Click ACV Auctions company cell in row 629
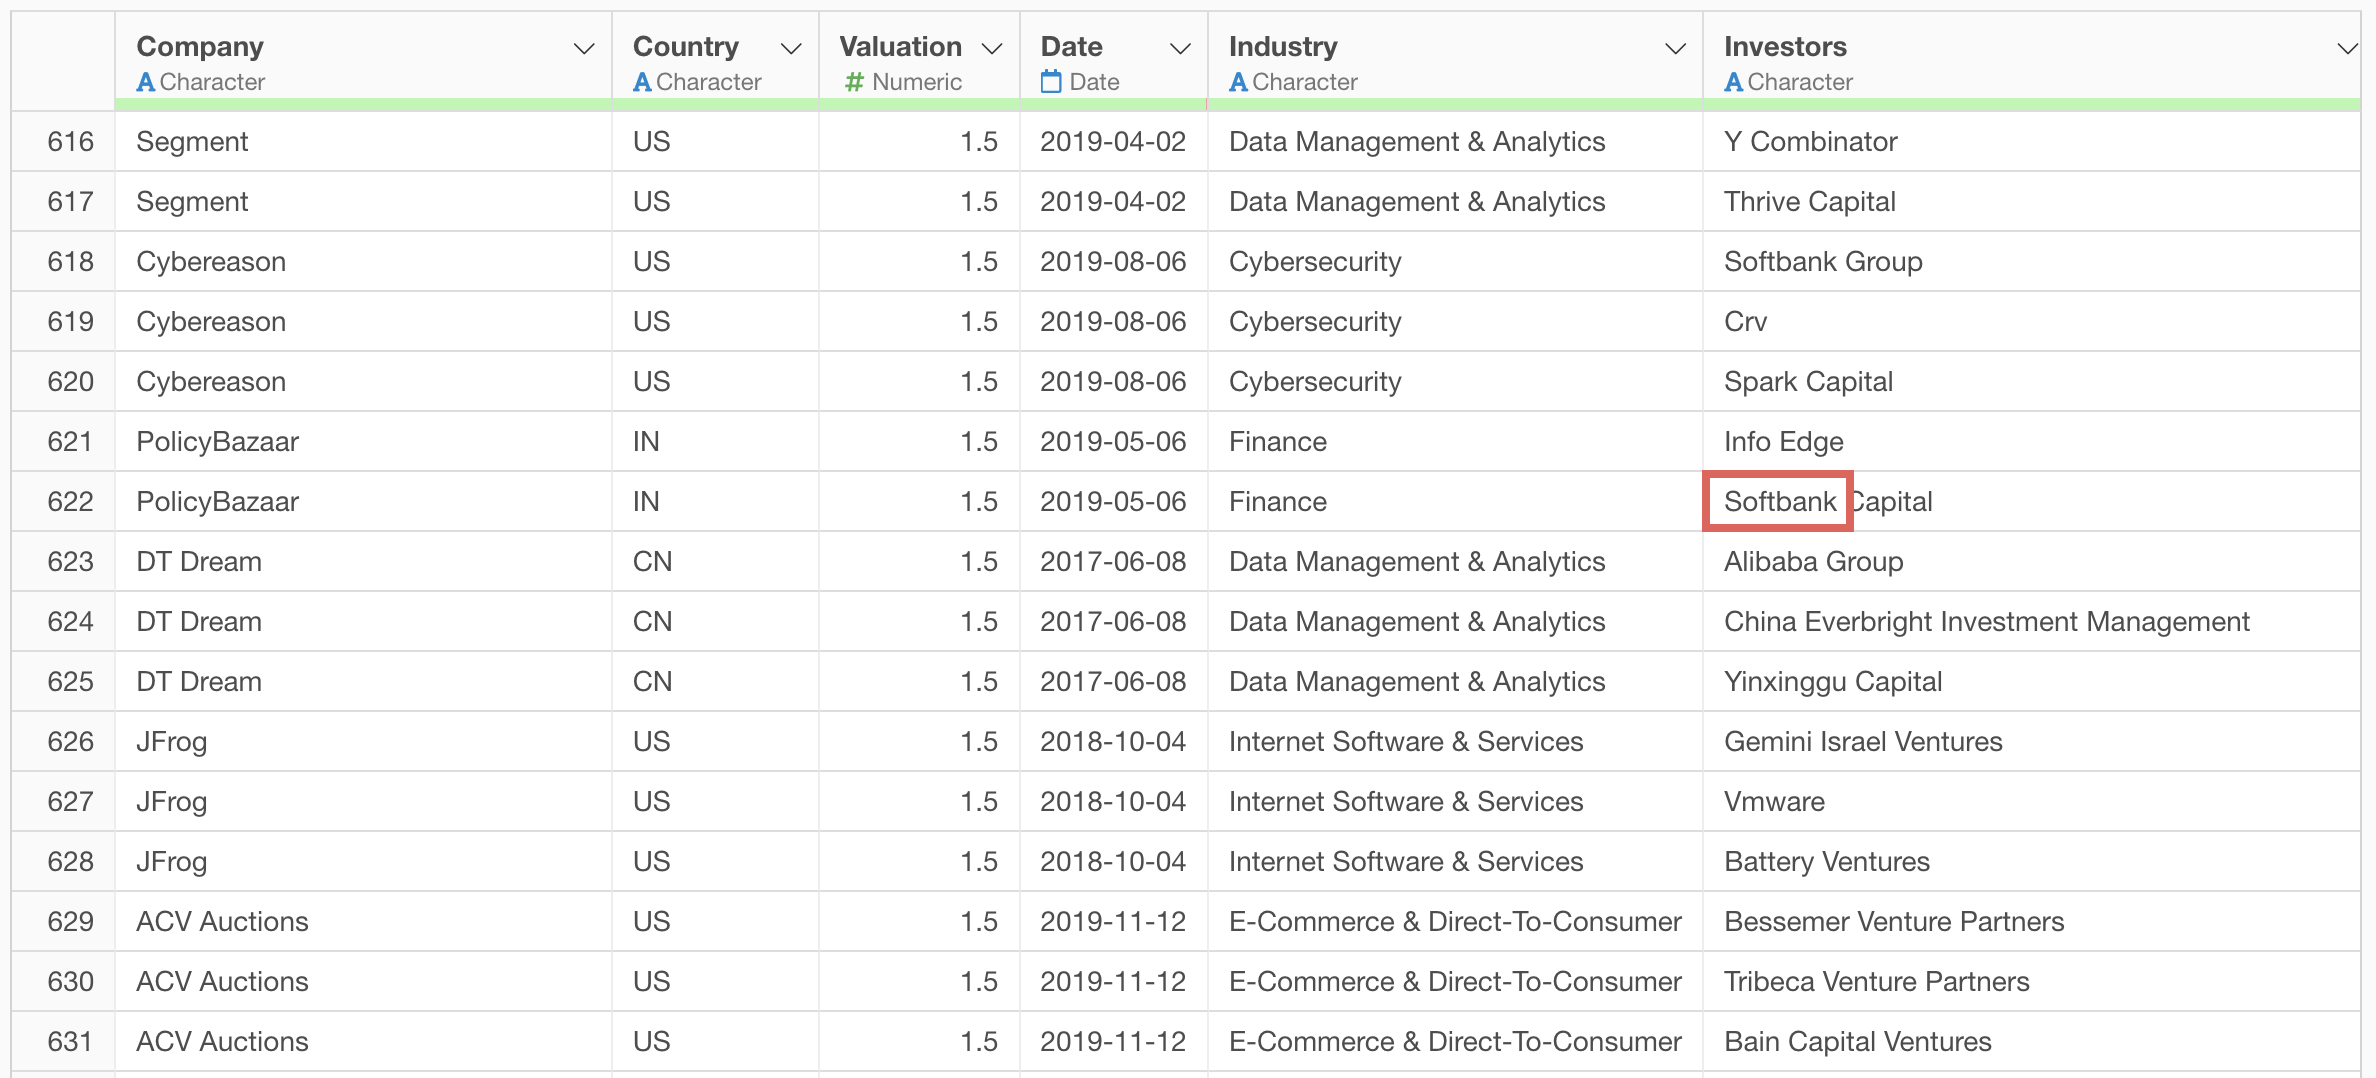This screenshot has height=1078, width=2376. coord(363,921)
